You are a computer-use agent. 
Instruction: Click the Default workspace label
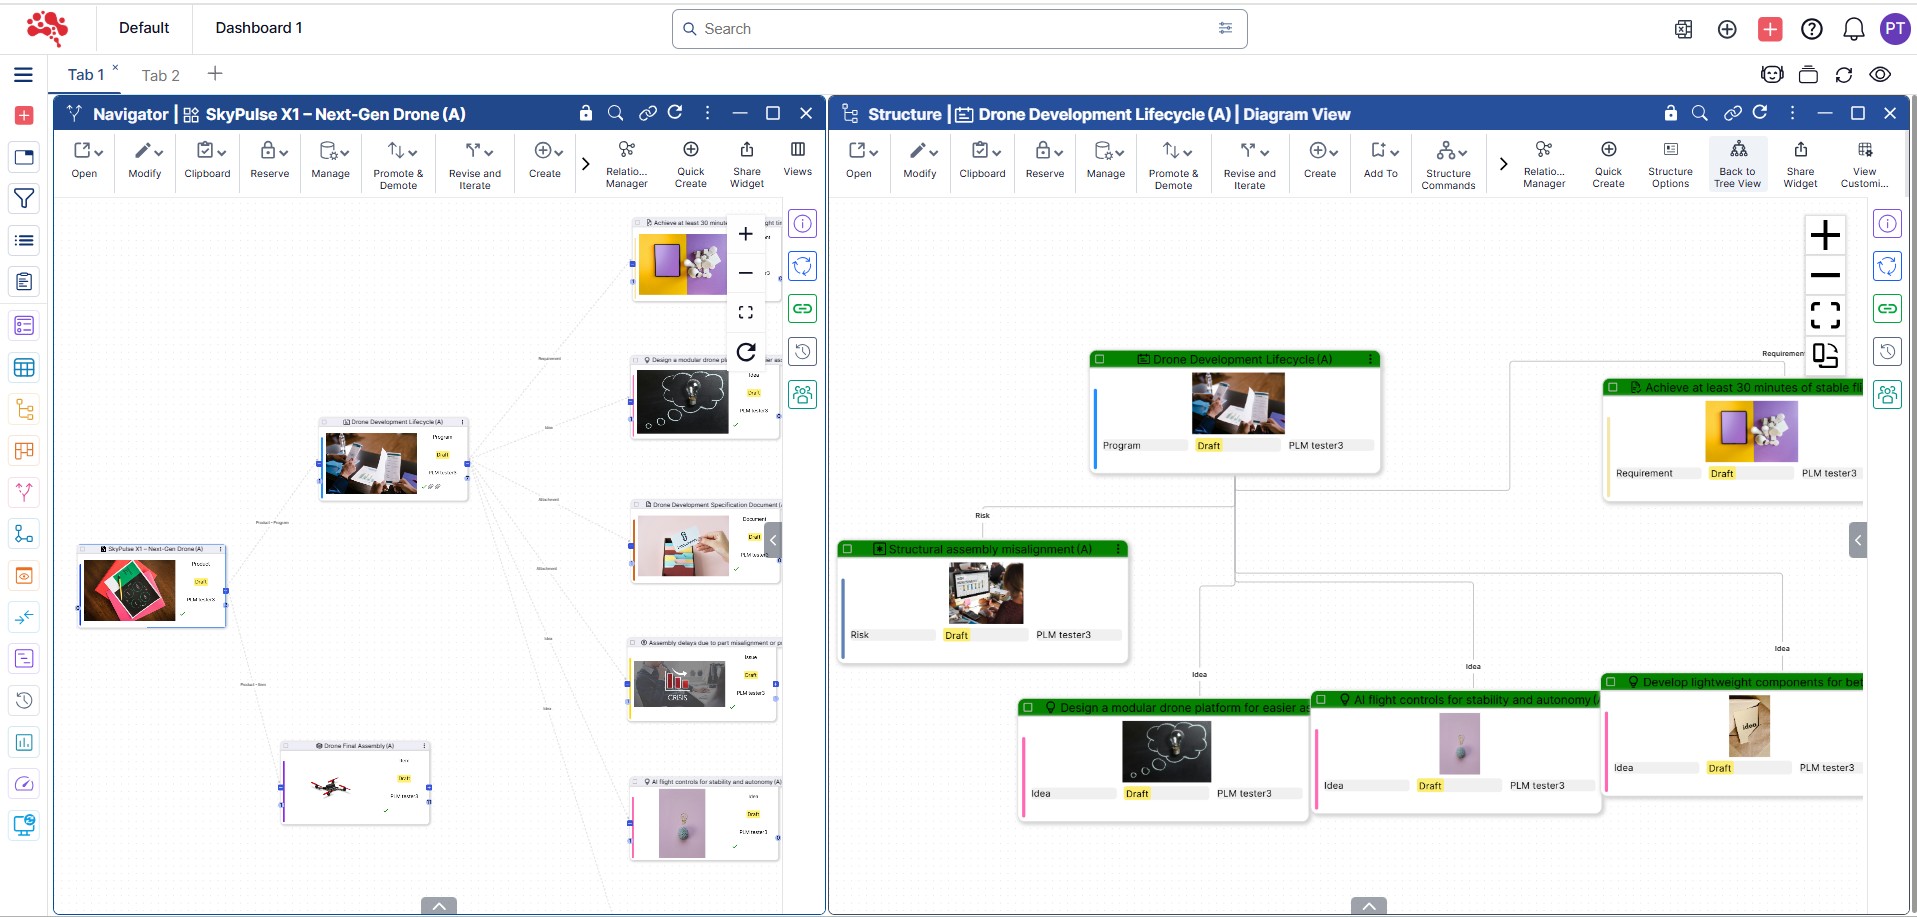coord(144,28)
